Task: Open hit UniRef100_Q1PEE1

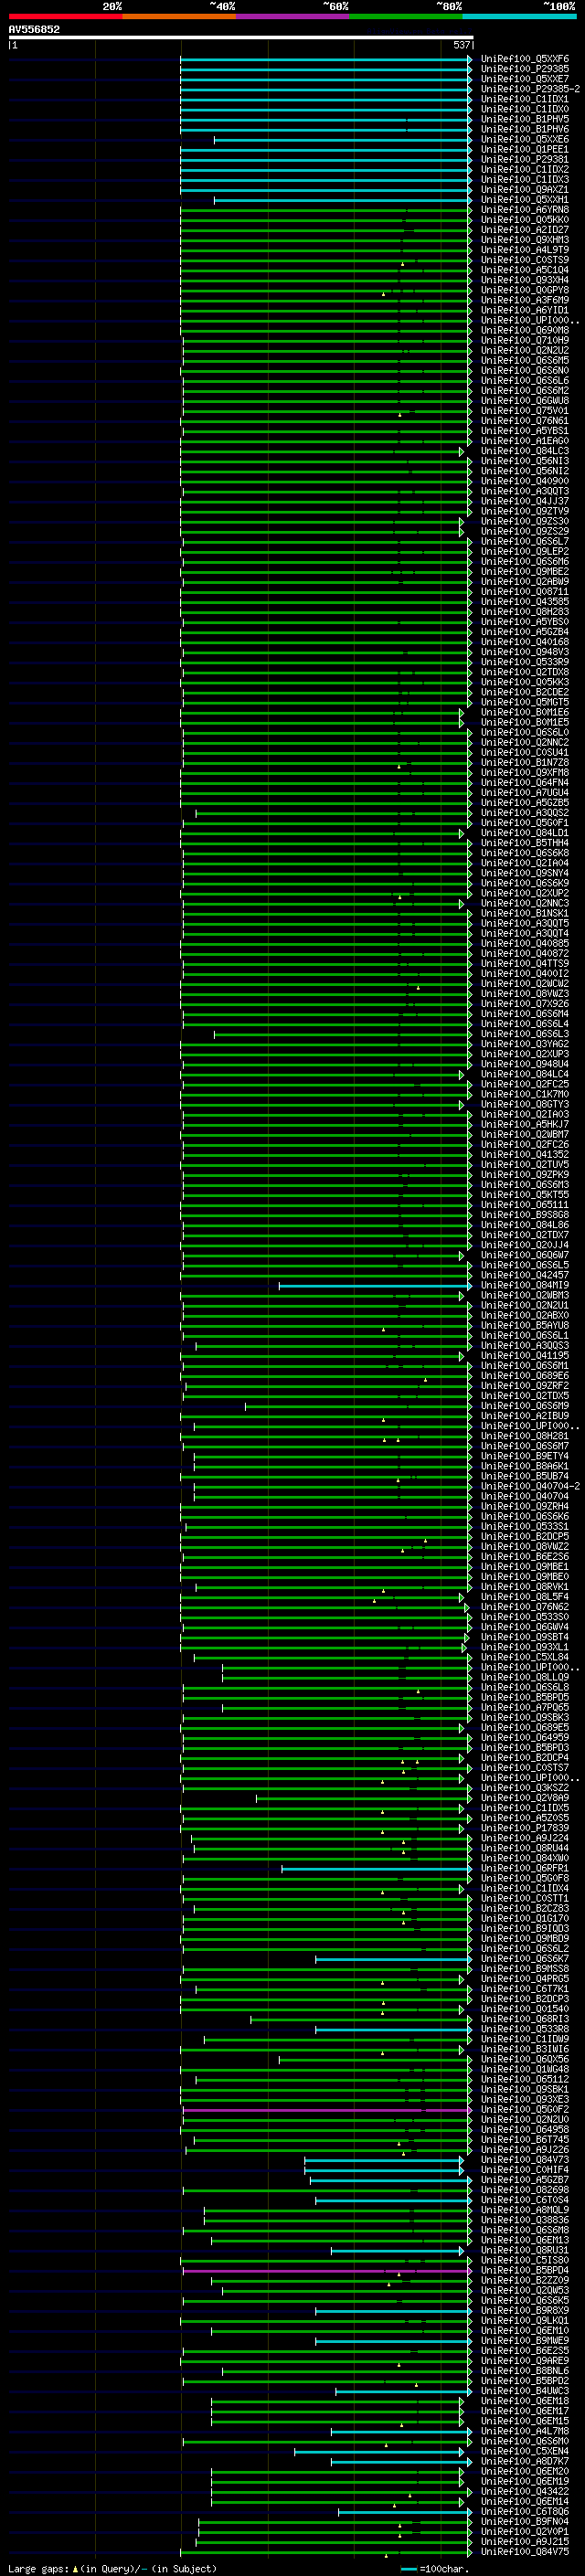Action: 525,149
